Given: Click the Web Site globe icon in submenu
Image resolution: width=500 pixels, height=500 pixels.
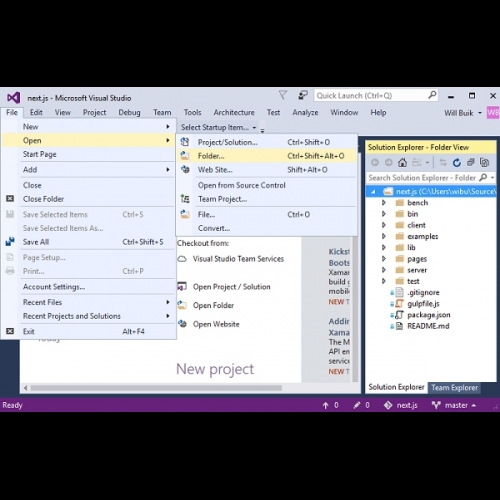Looking at the screenshot, I should pos(185,169).
